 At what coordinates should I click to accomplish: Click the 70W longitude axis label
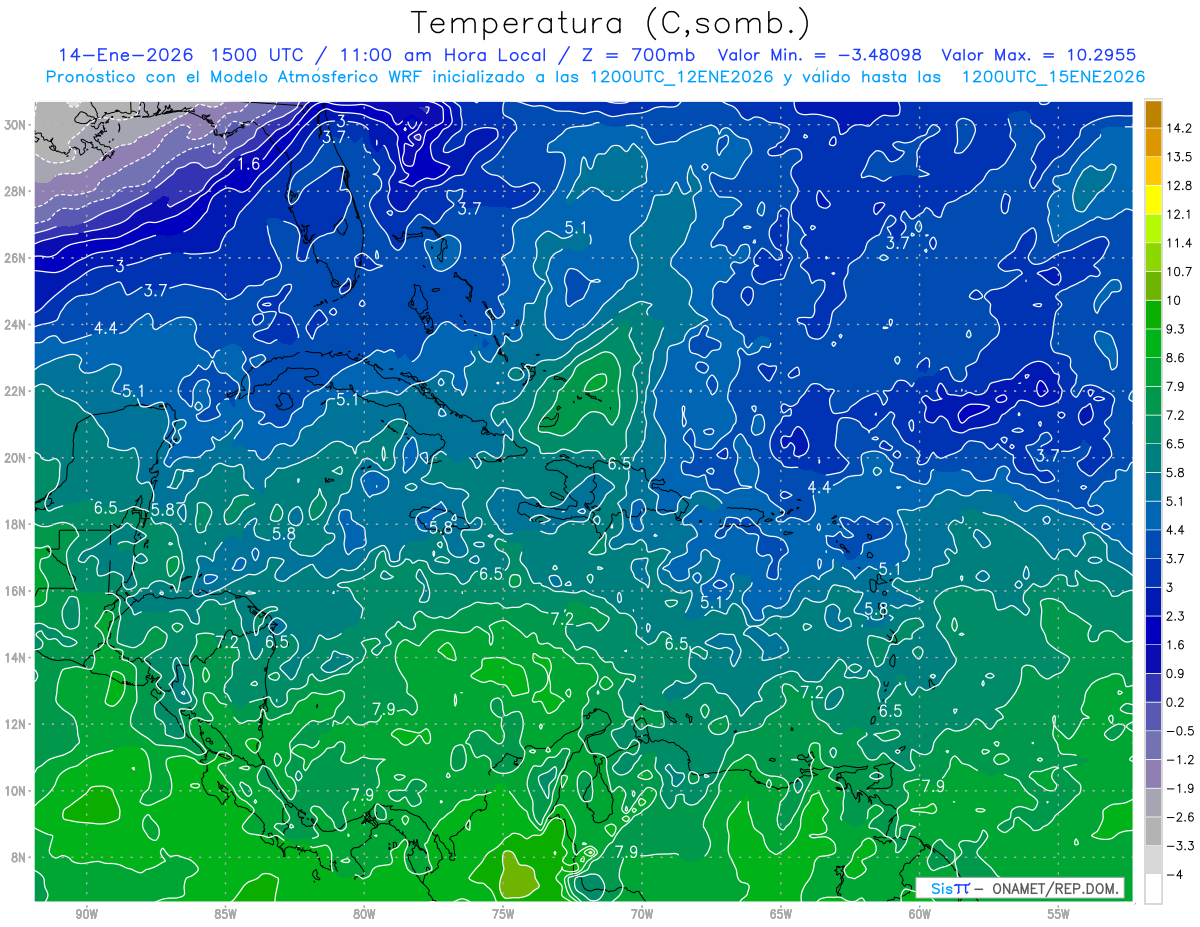(642, 915)
